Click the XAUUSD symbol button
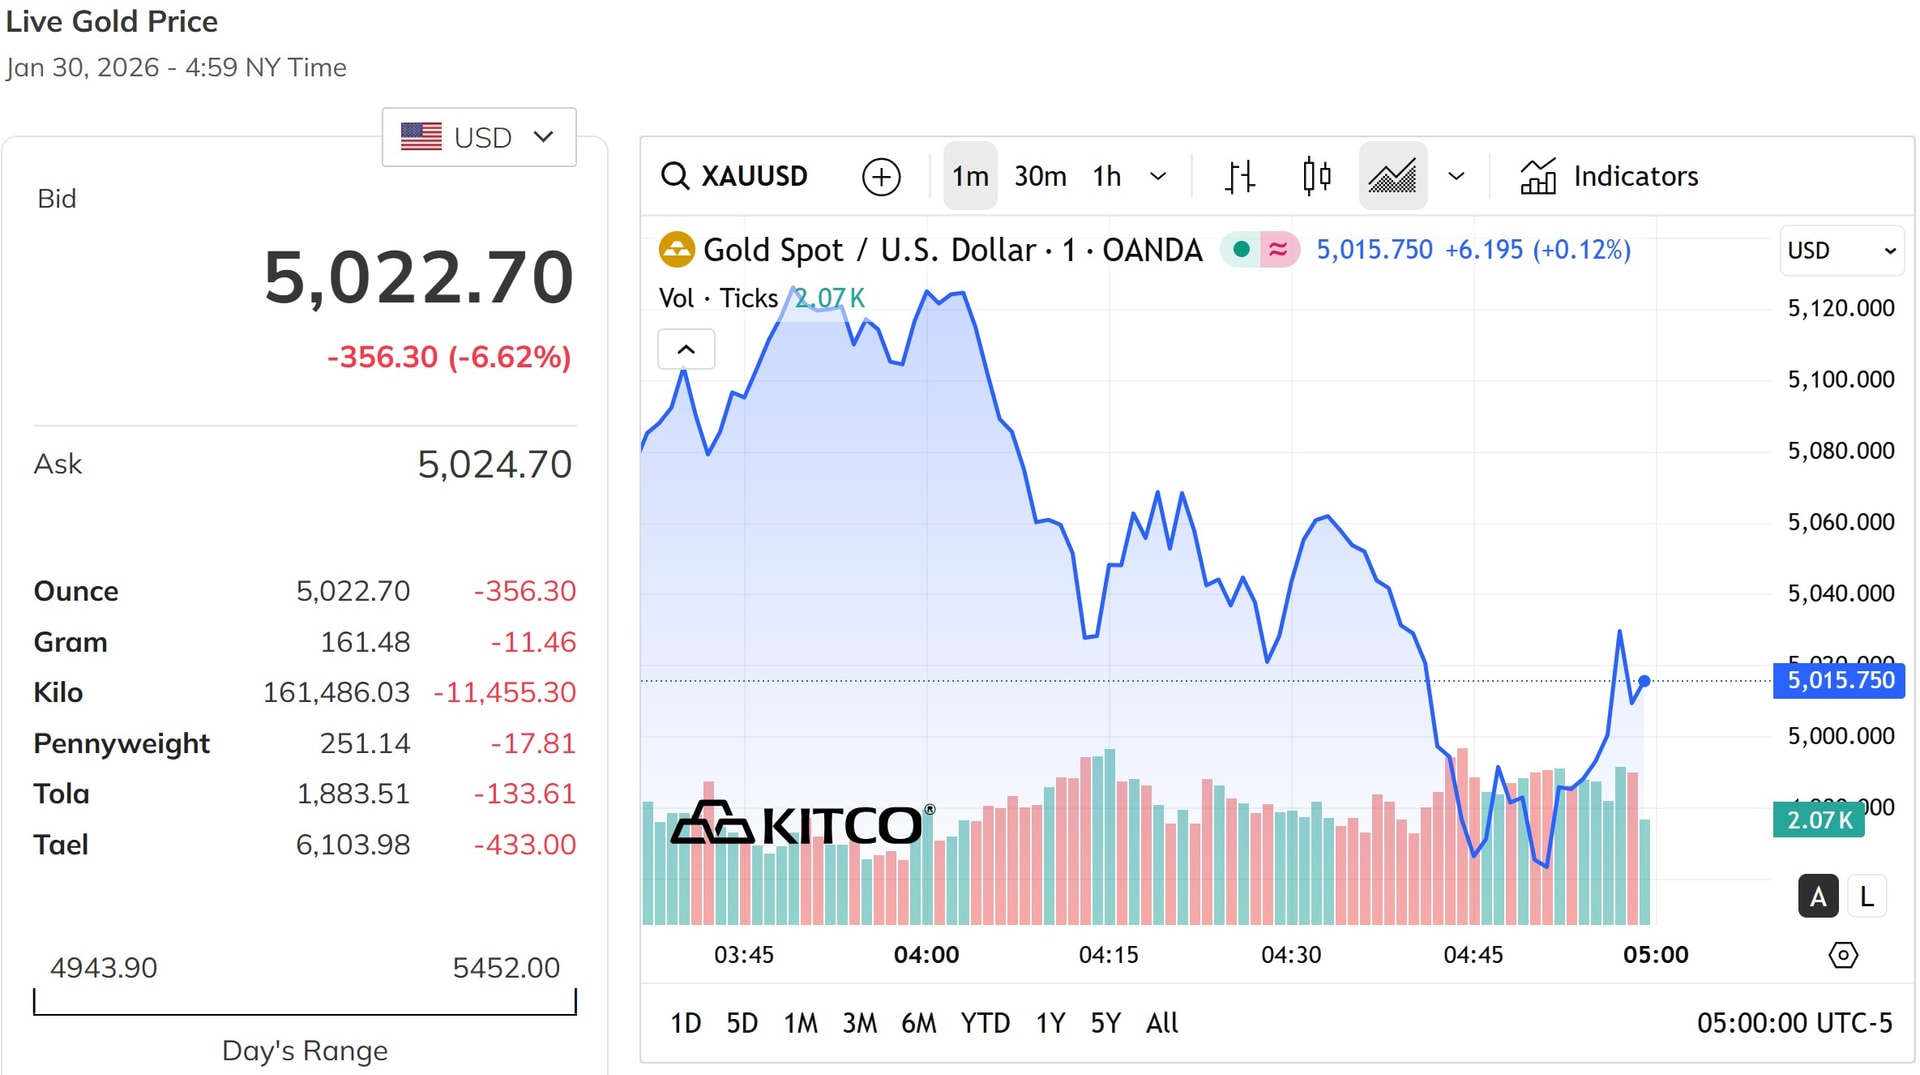Screen dimensions: 1920x1075 click(x=755, y=176)
